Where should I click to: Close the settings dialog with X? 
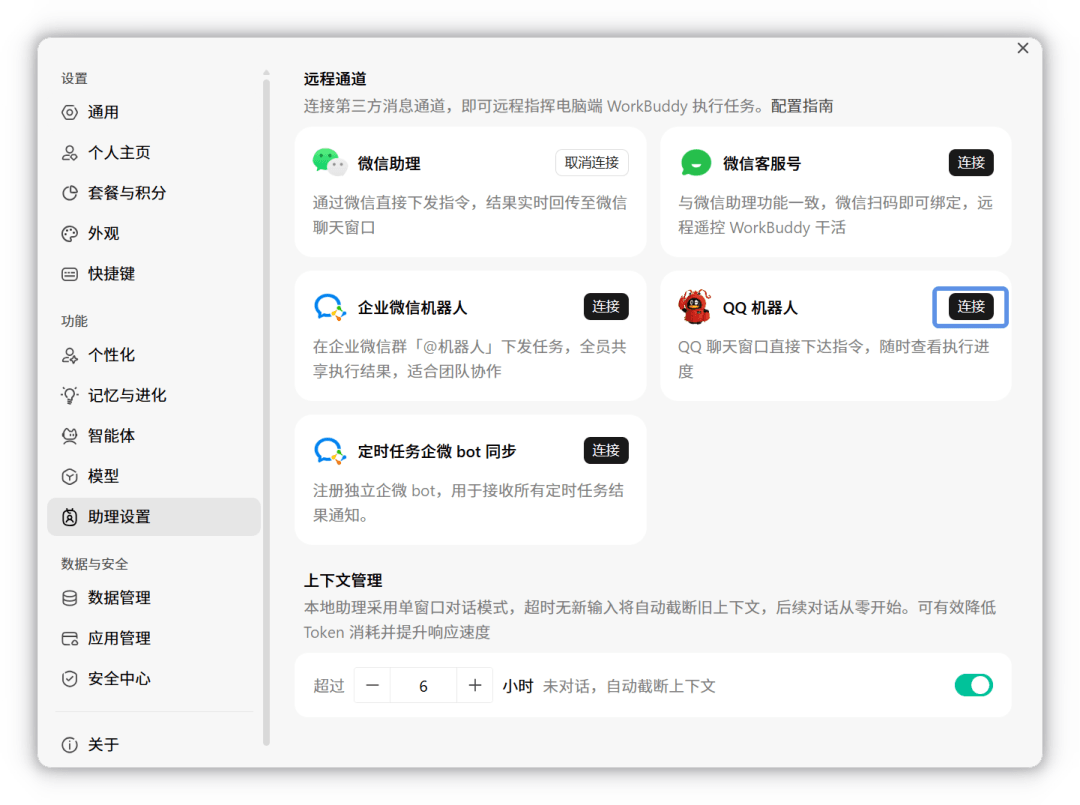coord(1023,48)
